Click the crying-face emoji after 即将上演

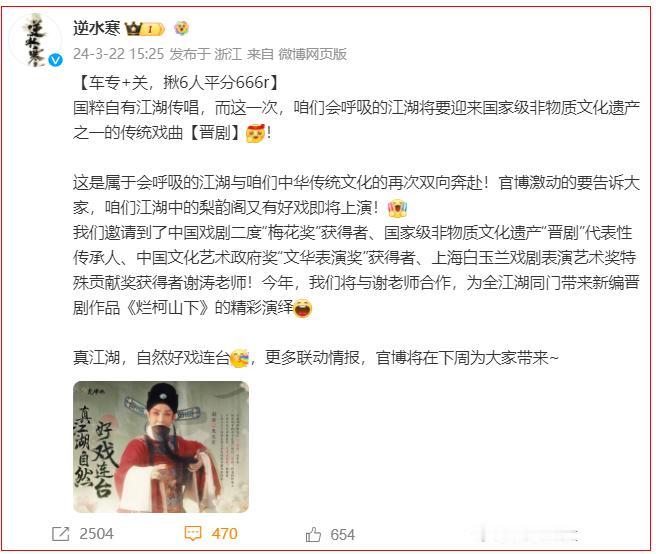[x=397, y=208]
